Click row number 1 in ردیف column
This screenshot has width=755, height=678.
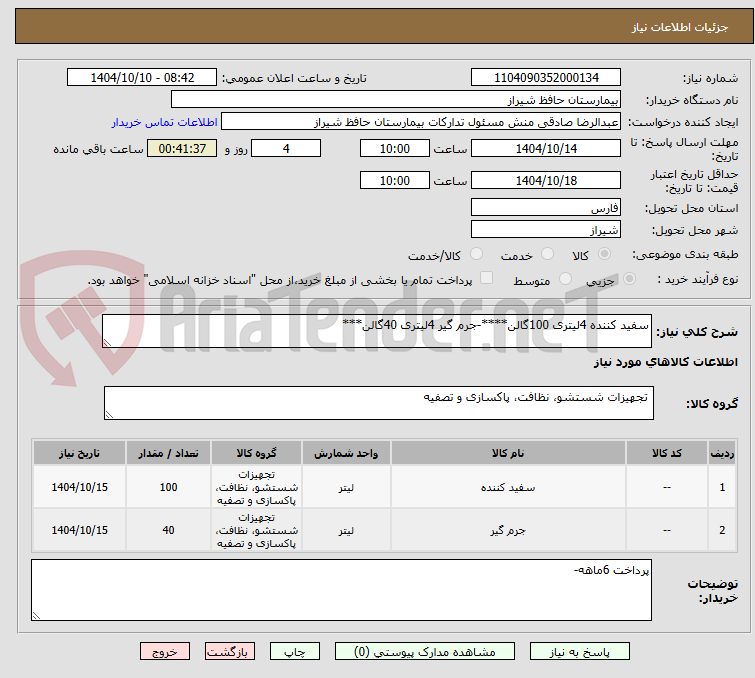(x=722, y=487)
